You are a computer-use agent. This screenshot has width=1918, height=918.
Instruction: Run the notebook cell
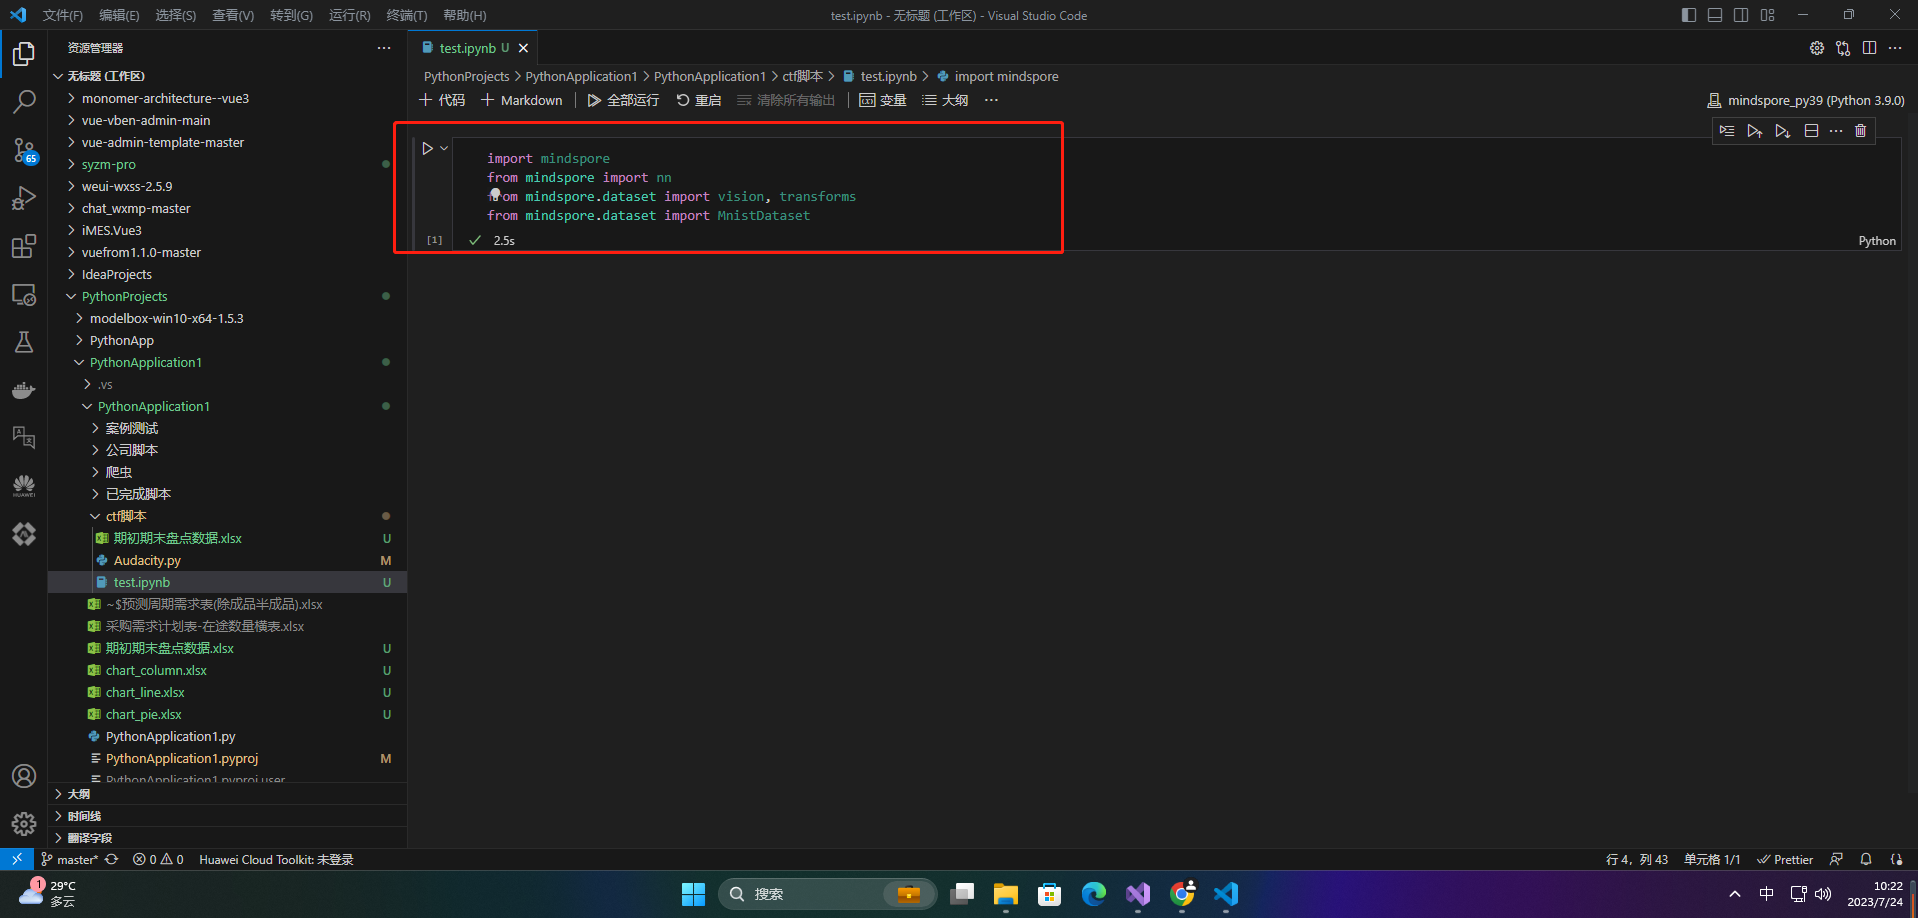(x=427, y=148)
